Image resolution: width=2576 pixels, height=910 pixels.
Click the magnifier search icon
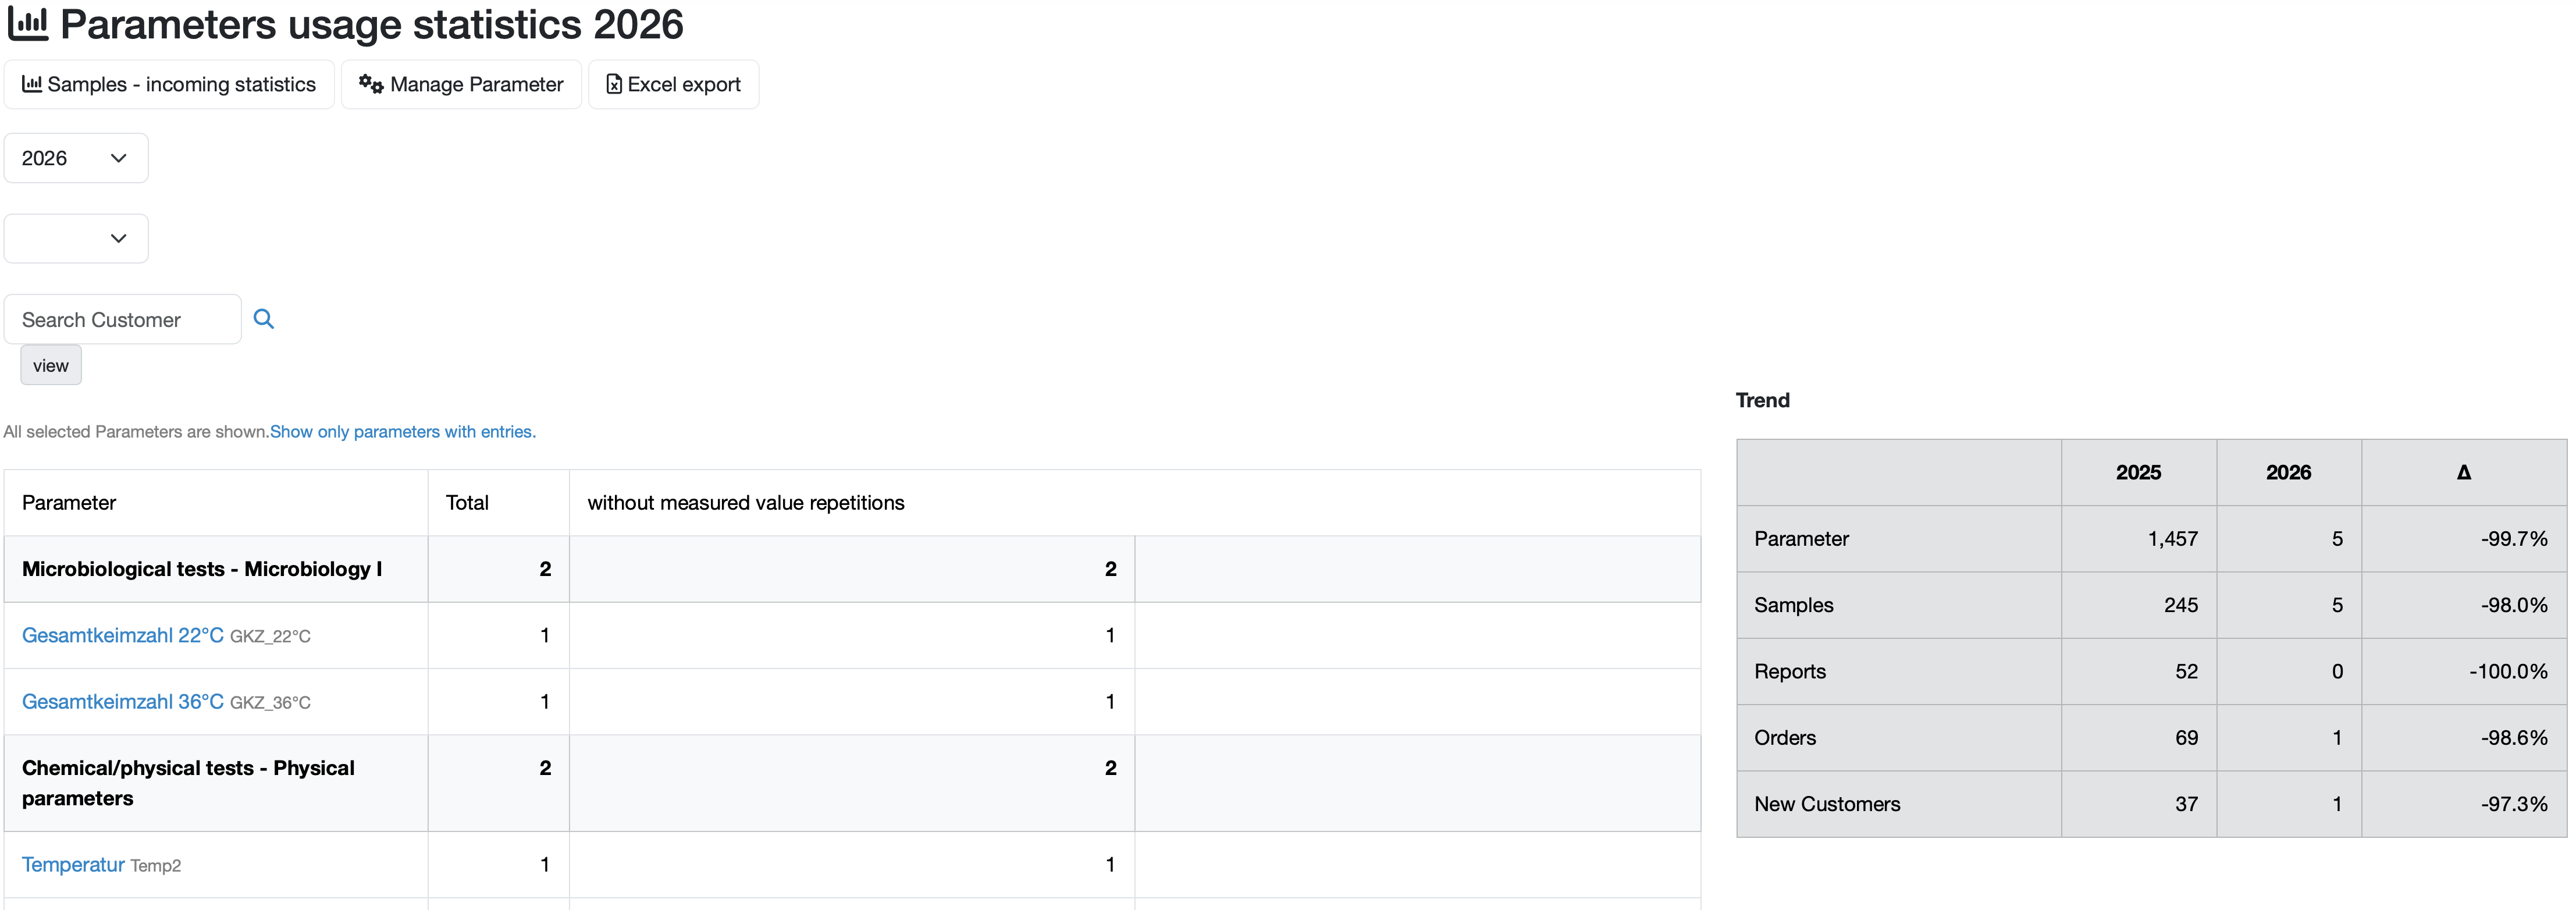coord(264,319)
